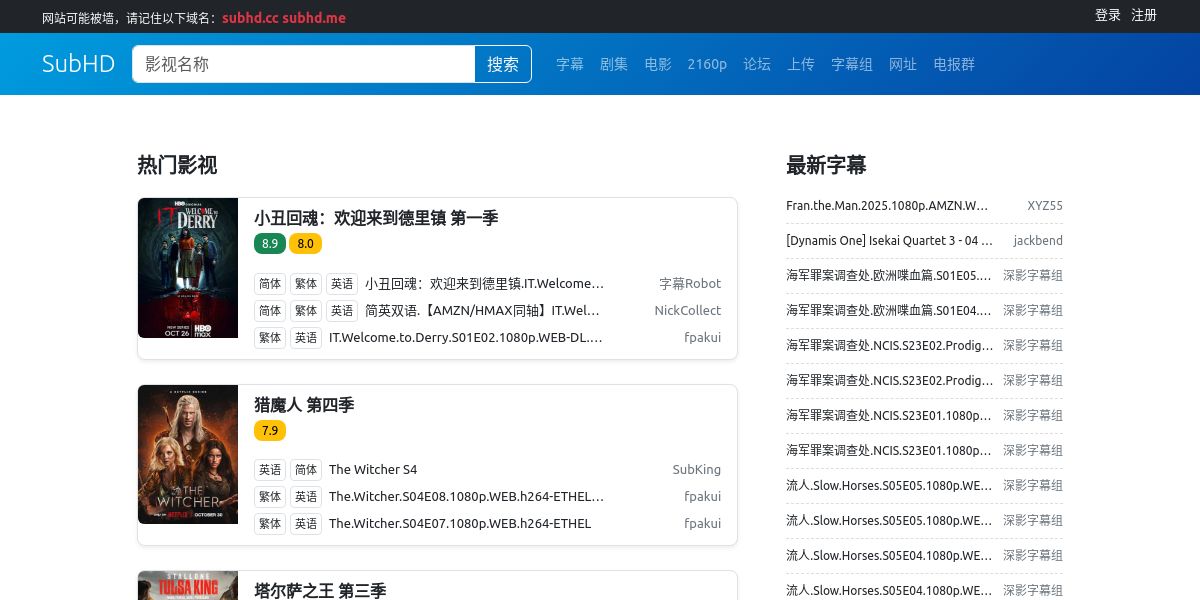Image resolution: width=1200 pixels, height=600 pixels.
Task: Click the 繁体 tag on the Witcher S04E07 row
Action: [270, 524]
